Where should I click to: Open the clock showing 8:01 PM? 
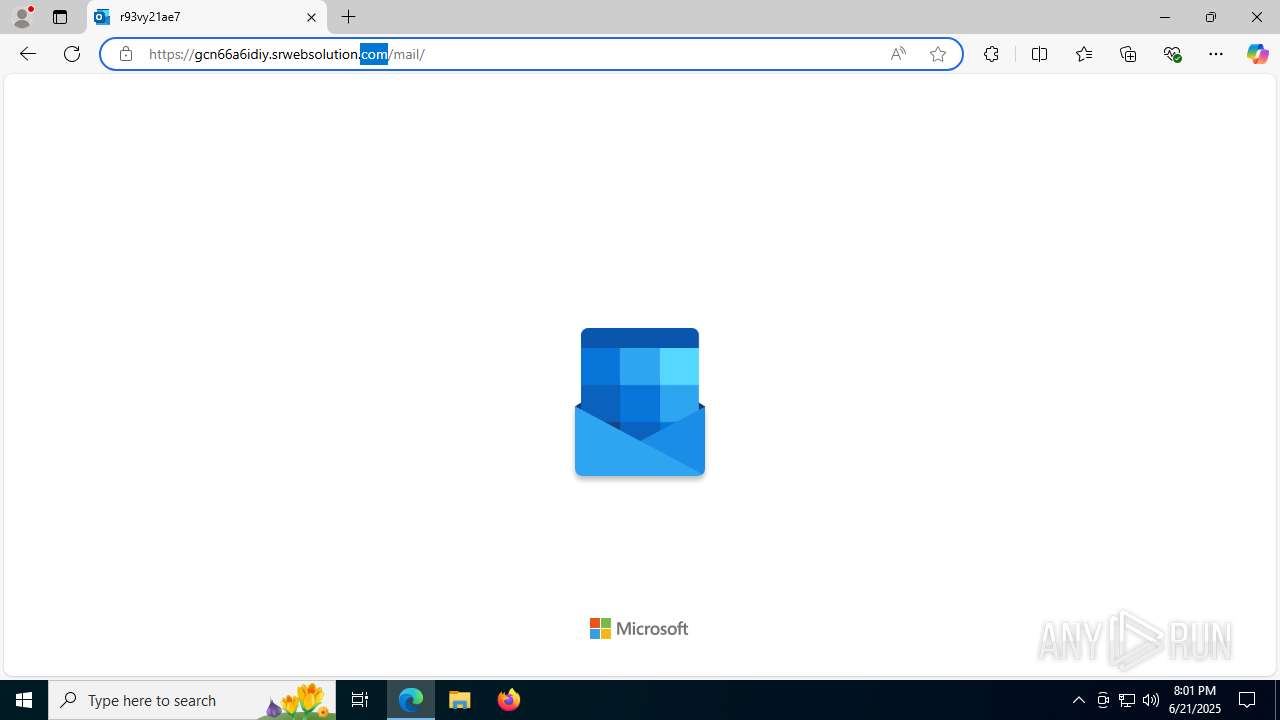(1197, 700)
